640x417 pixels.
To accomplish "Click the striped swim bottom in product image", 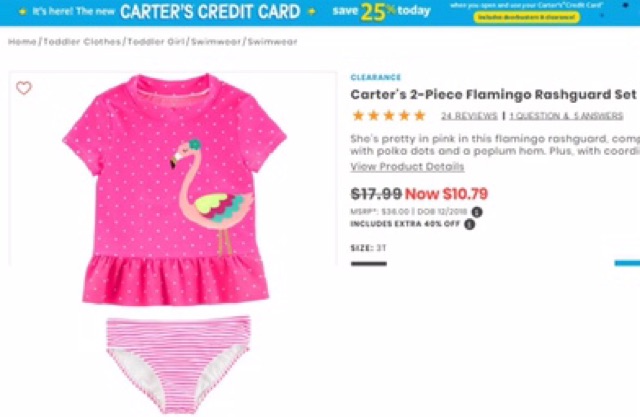I will [178, 364].
